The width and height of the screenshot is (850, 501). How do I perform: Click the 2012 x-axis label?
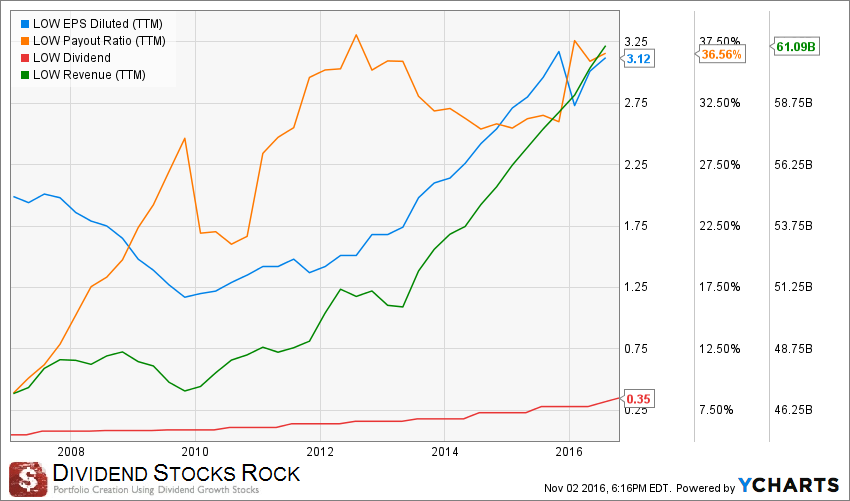click(x=320, y=452)
